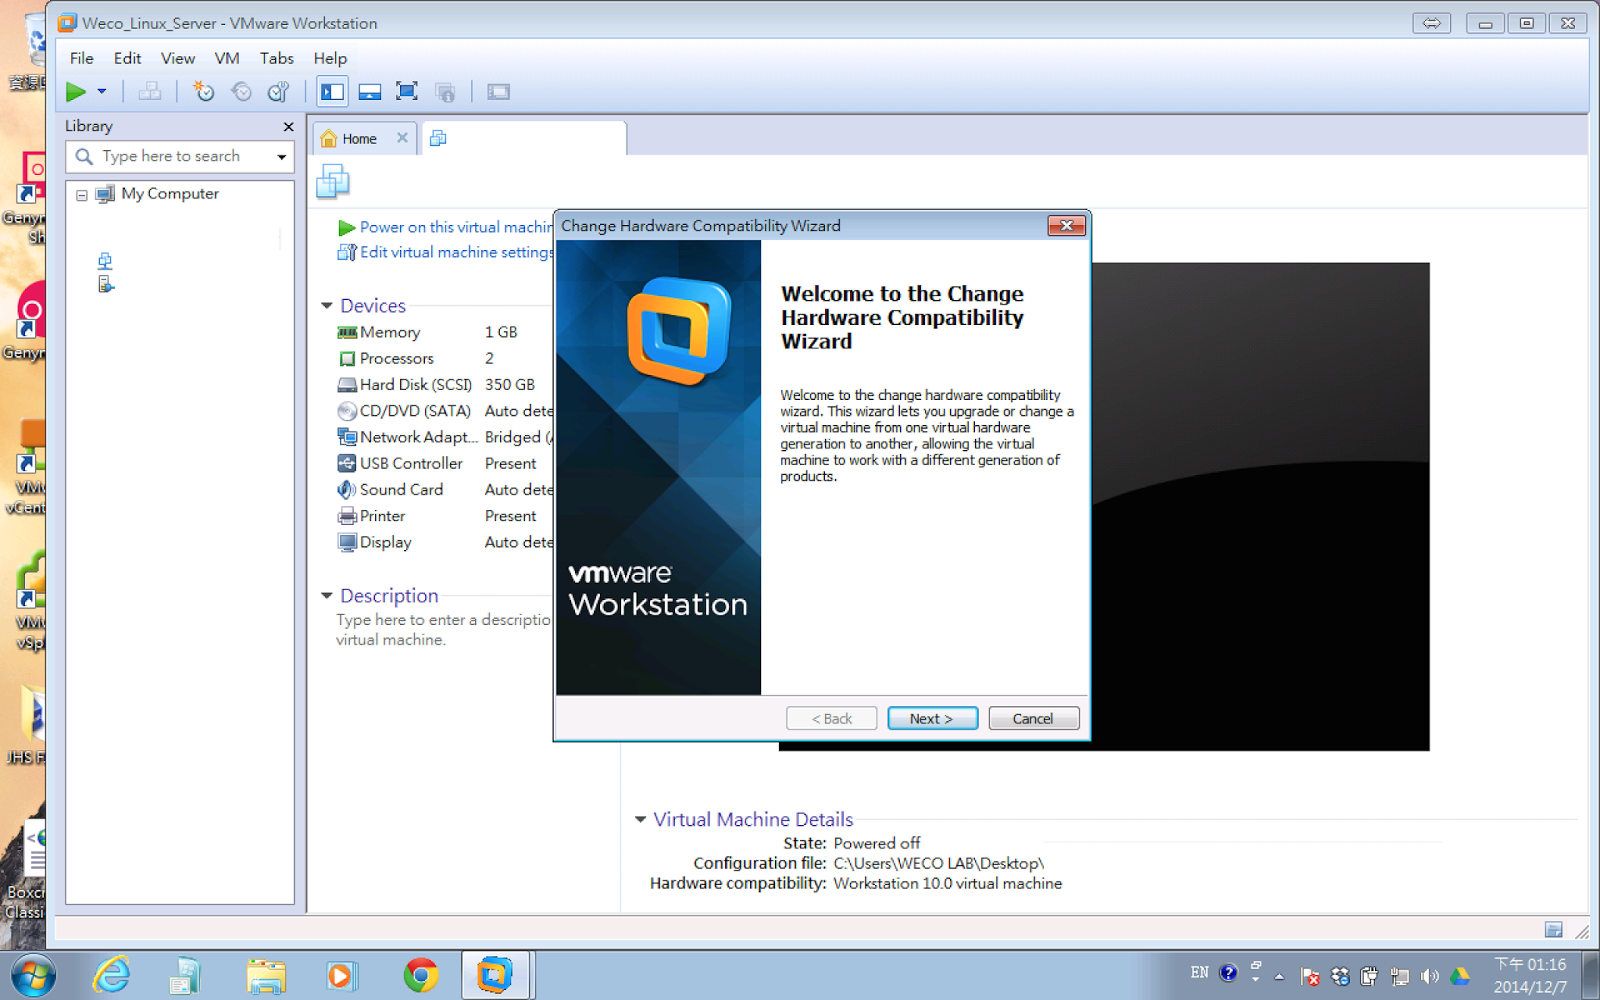The height and width of the screenshot is (1000, 1600).
Task: Open Windows Explorer from the taskbar
Action: coord(266,975)
